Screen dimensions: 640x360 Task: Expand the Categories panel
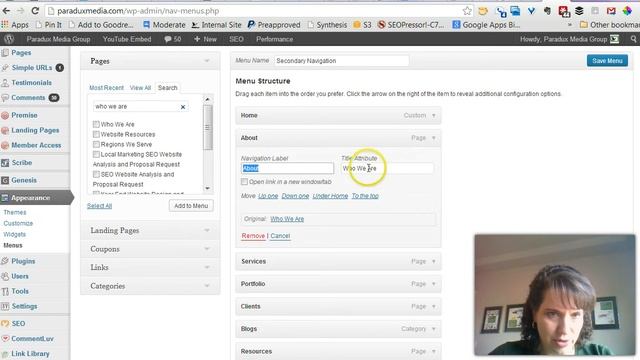tap(150, 286)
